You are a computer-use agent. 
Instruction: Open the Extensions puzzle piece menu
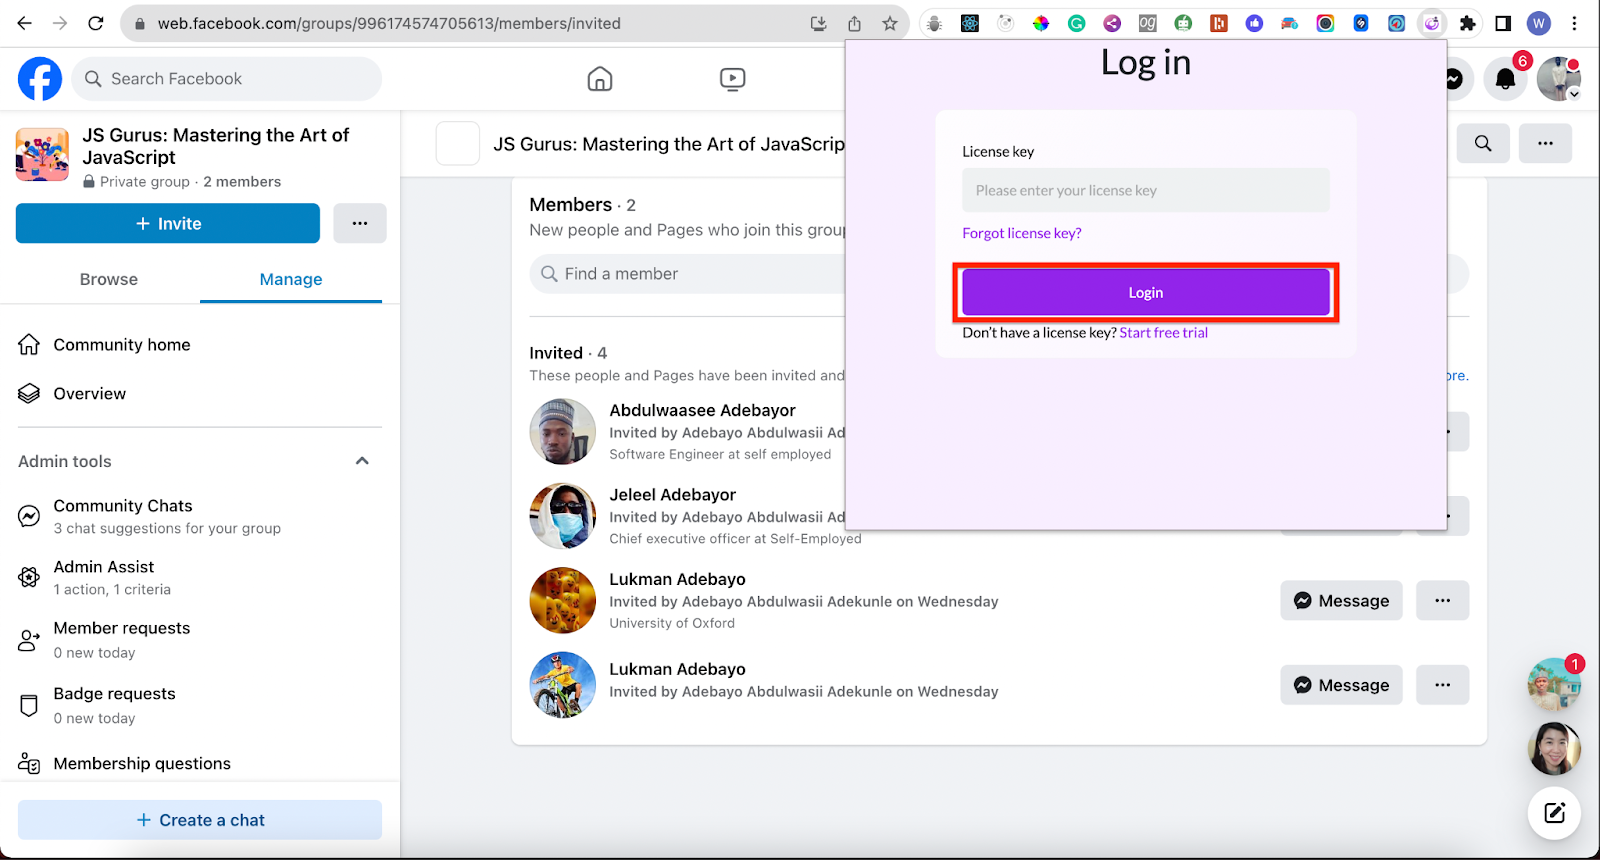tap(1468, 23)
